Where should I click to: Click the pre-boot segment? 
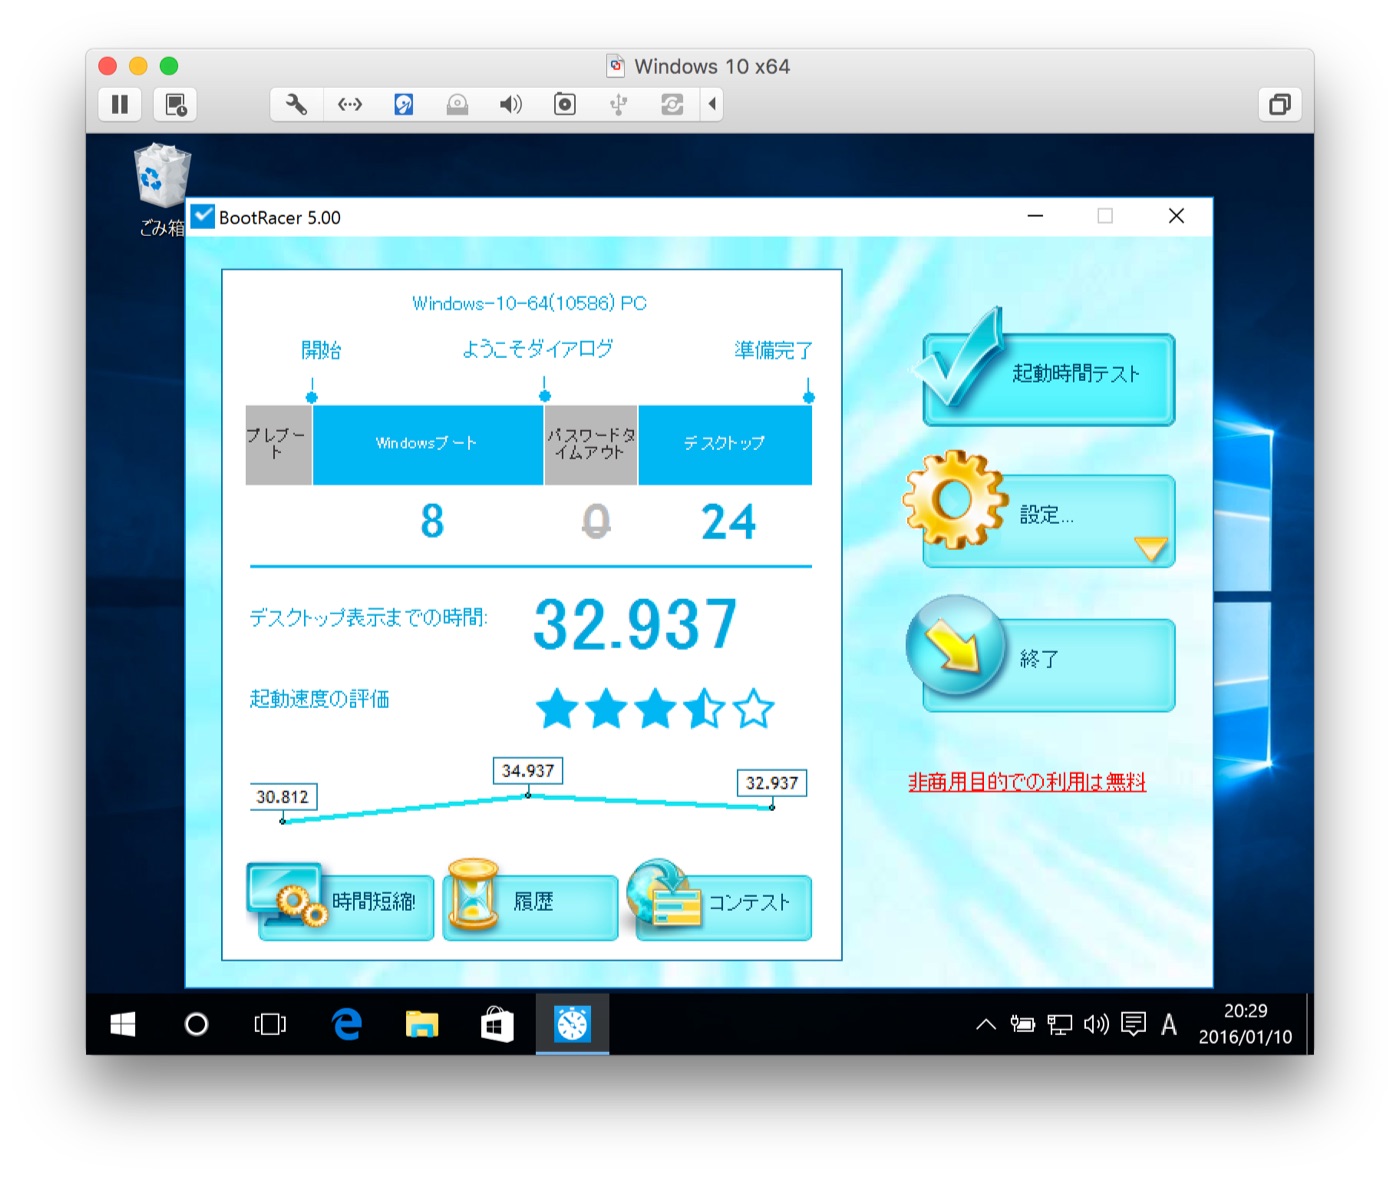[x=278, y=445]
